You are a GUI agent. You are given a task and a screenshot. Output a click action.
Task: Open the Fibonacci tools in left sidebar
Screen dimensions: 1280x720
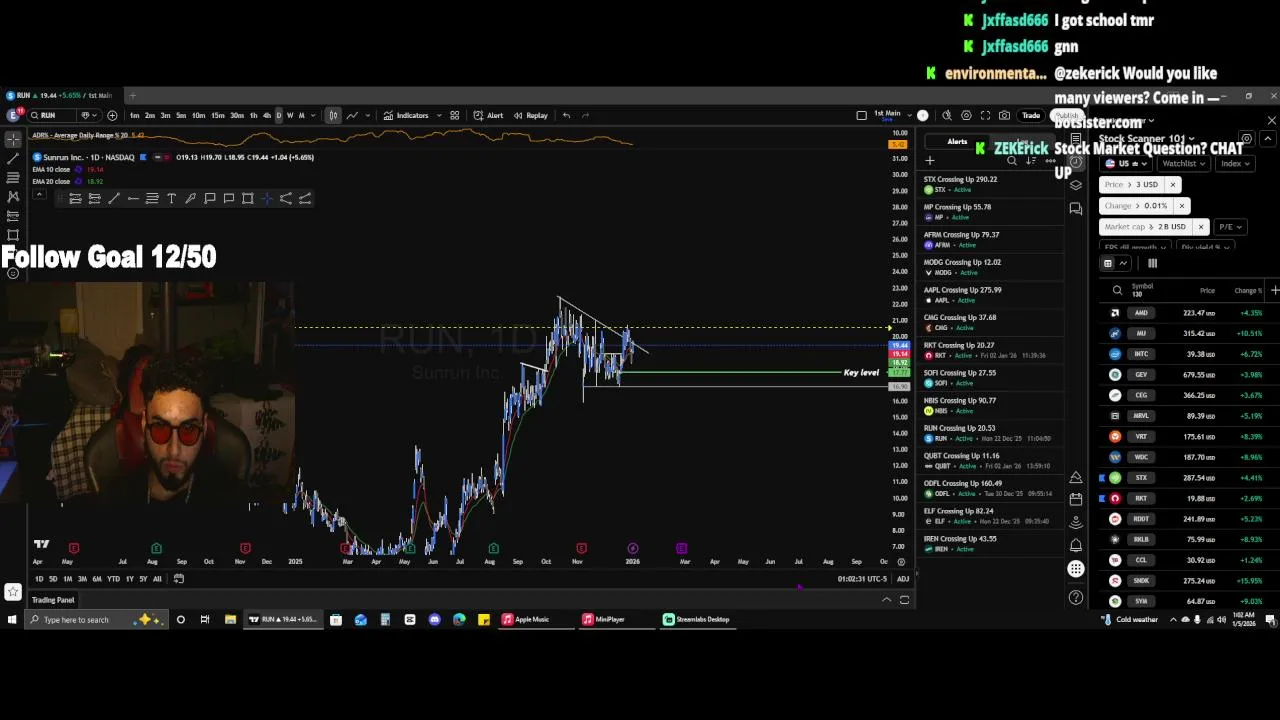pyautogui.click(x=13, y=177)
